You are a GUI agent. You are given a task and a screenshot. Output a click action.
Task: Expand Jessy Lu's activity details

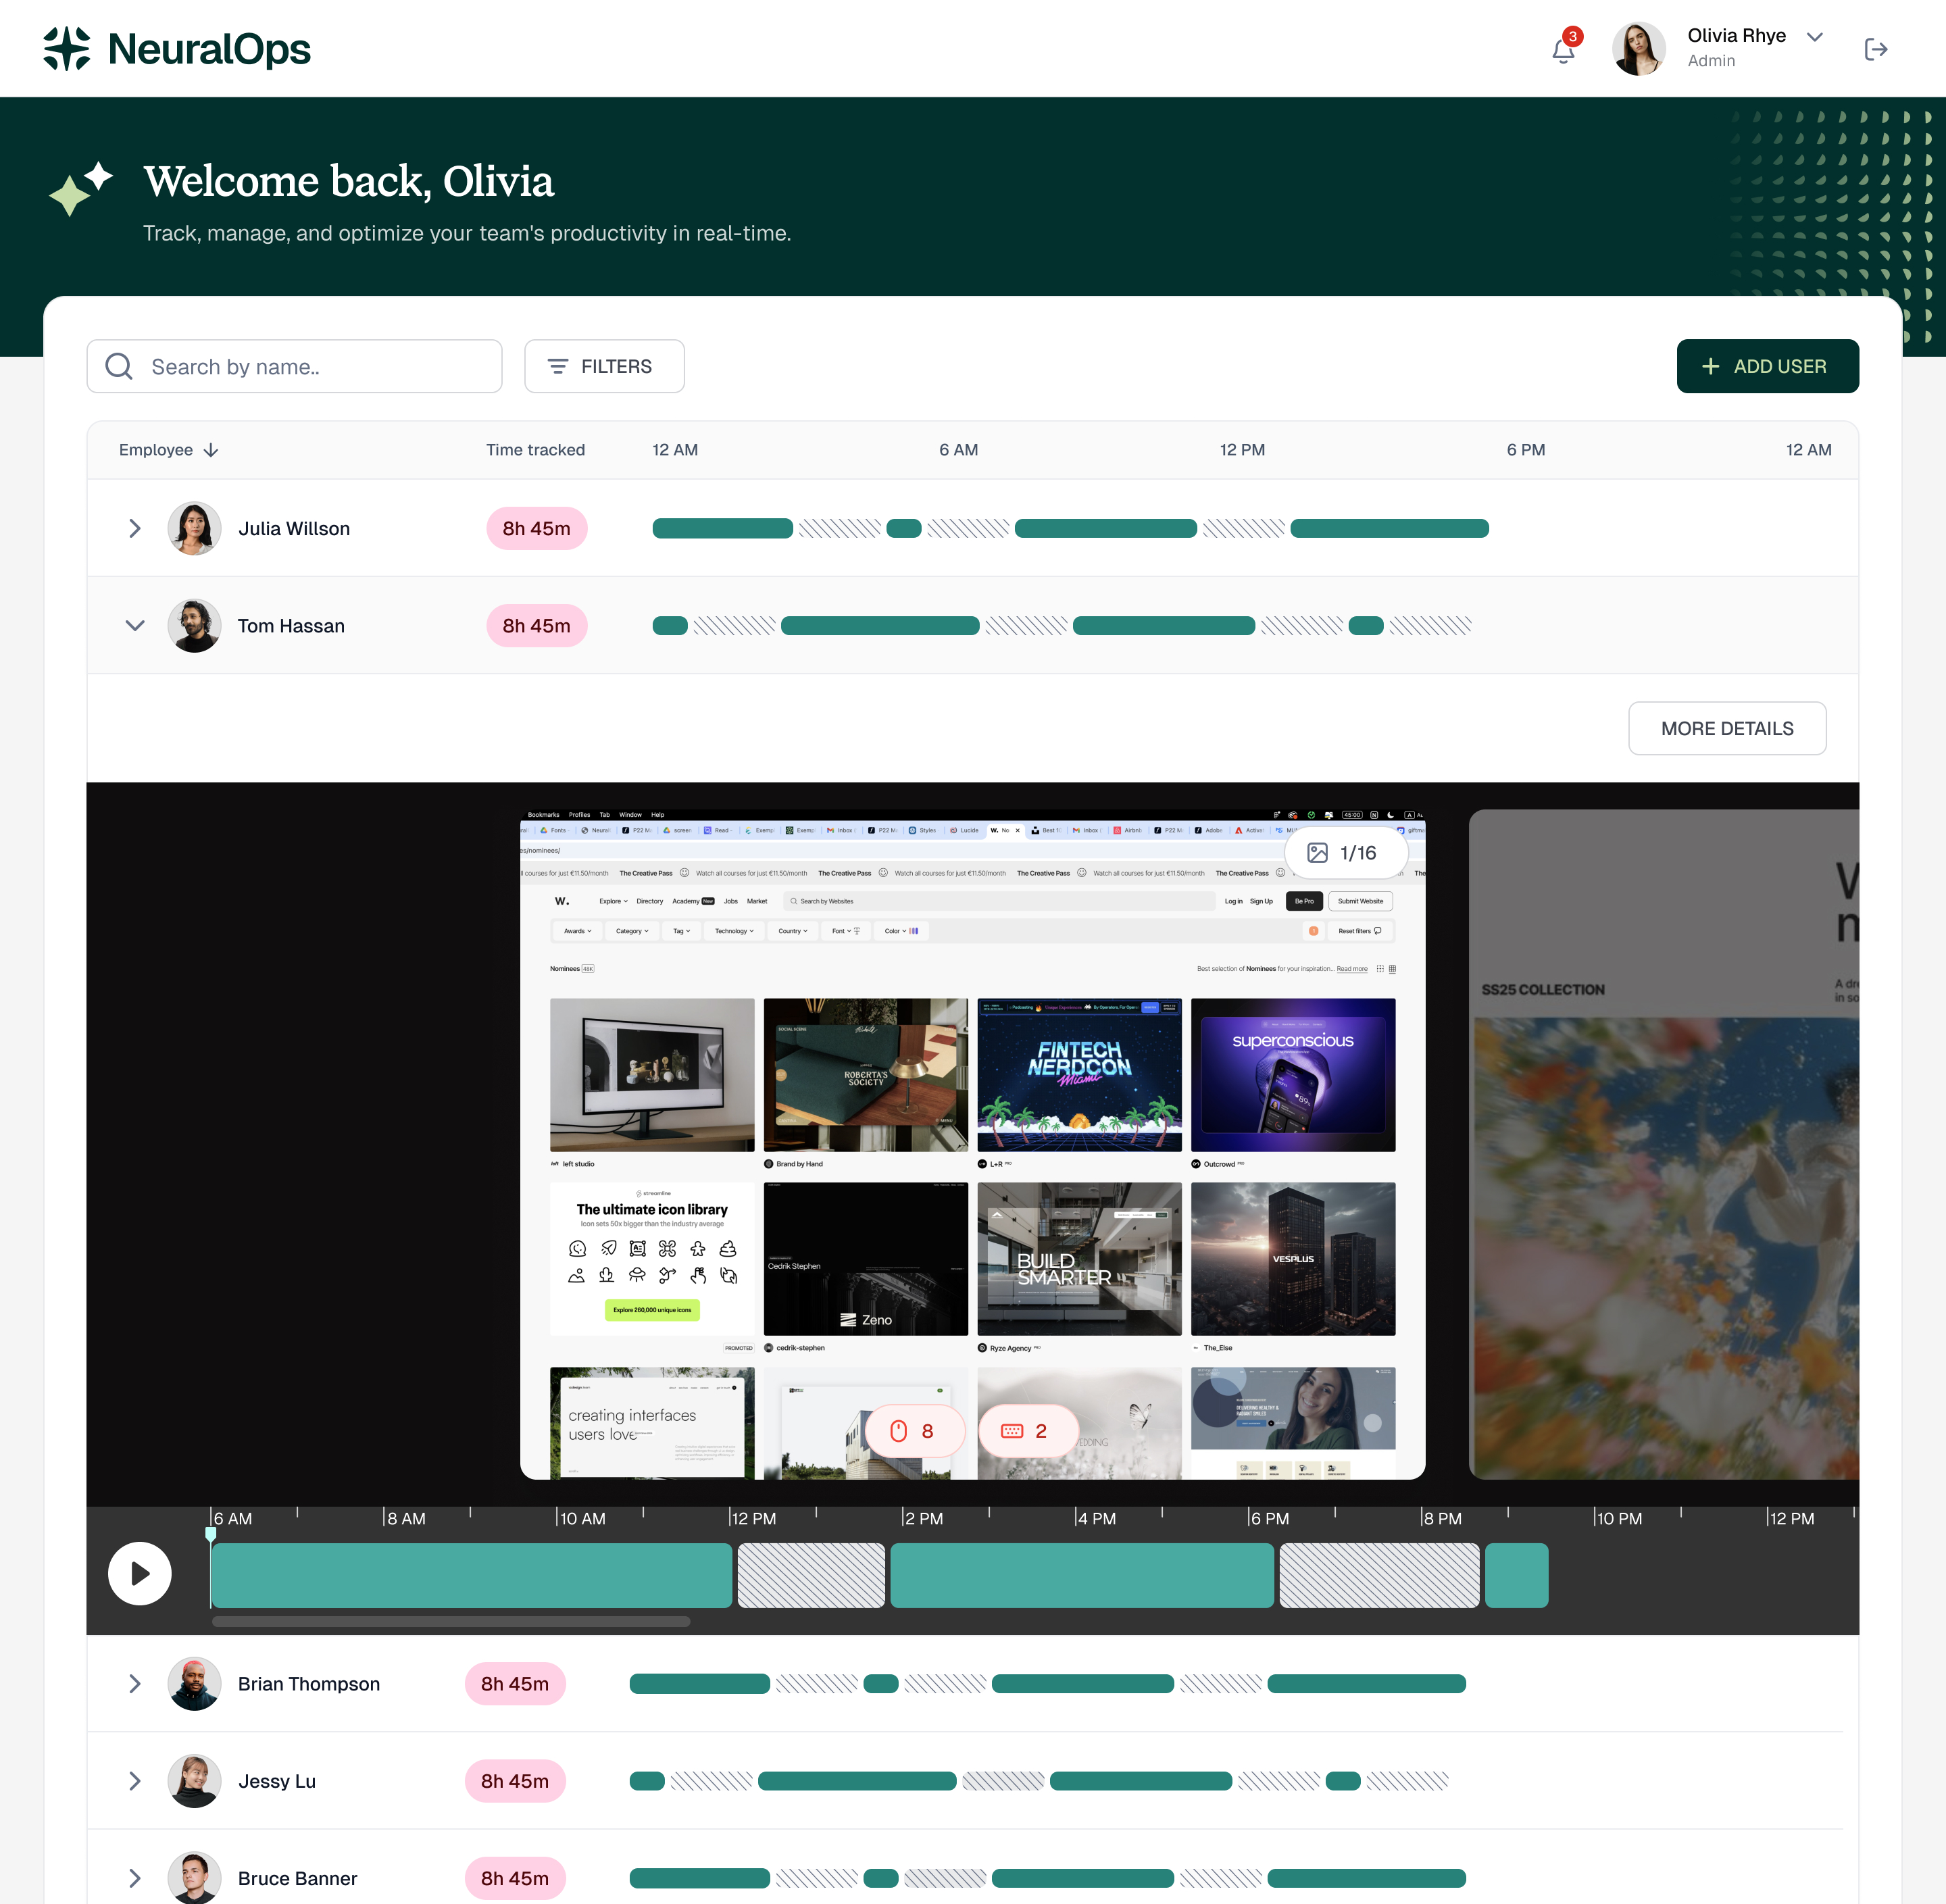[135, 1780]
